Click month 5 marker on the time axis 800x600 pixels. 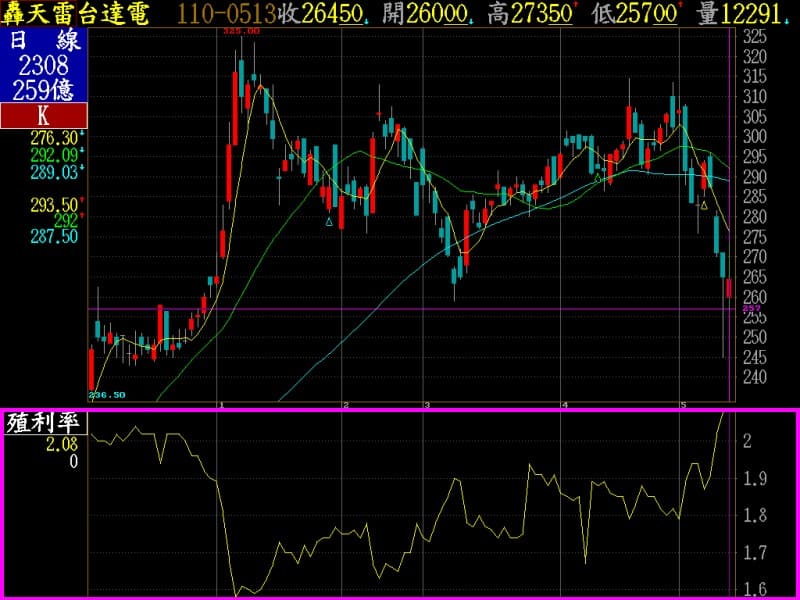click(683, 405)
